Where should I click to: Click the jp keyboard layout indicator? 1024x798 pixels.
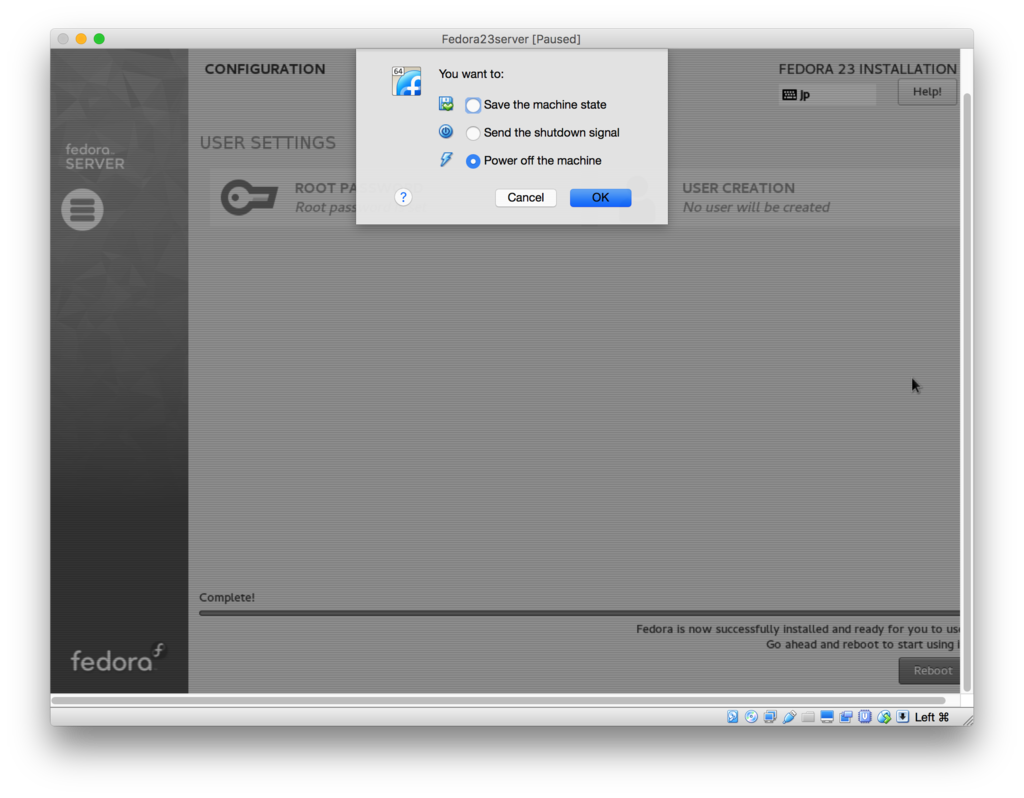827,95
